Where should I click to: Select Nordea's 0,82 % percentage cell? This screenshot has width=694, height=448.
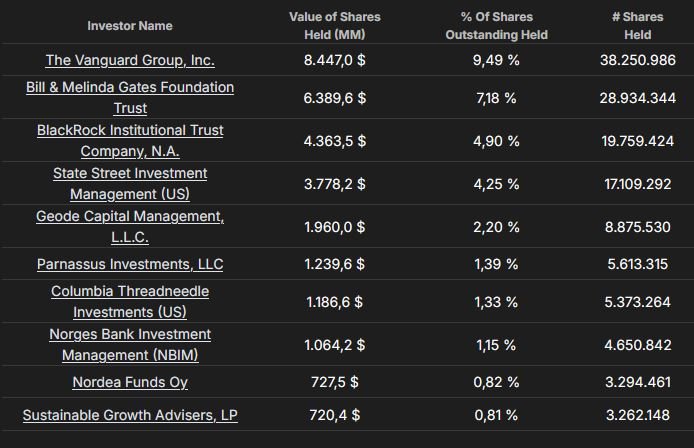496,382
